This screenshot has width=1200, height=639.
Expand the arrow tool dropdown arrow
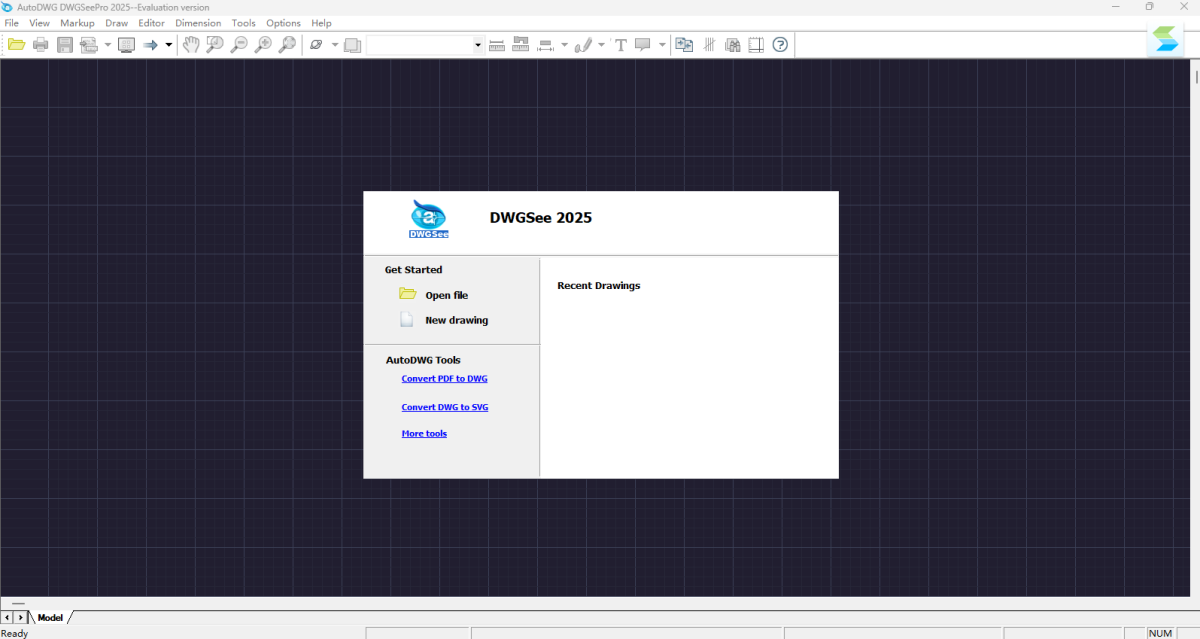169,45
